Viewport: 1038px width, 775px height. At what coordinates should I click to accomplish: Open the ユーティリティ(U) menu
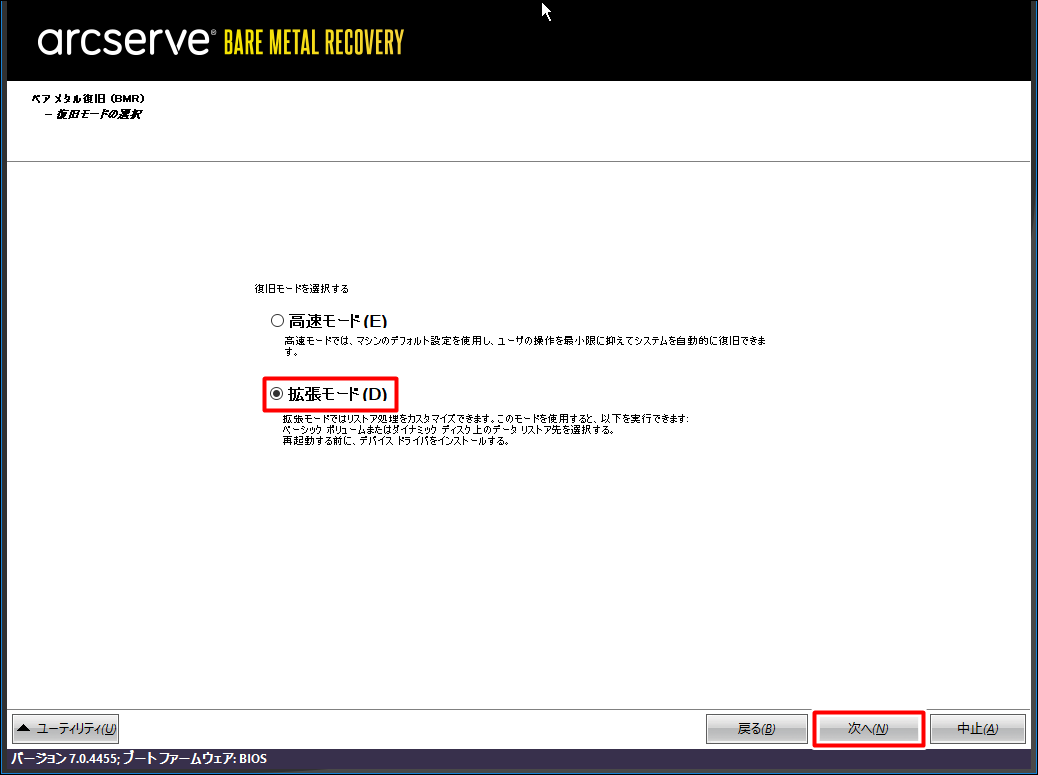coord(66,729)
